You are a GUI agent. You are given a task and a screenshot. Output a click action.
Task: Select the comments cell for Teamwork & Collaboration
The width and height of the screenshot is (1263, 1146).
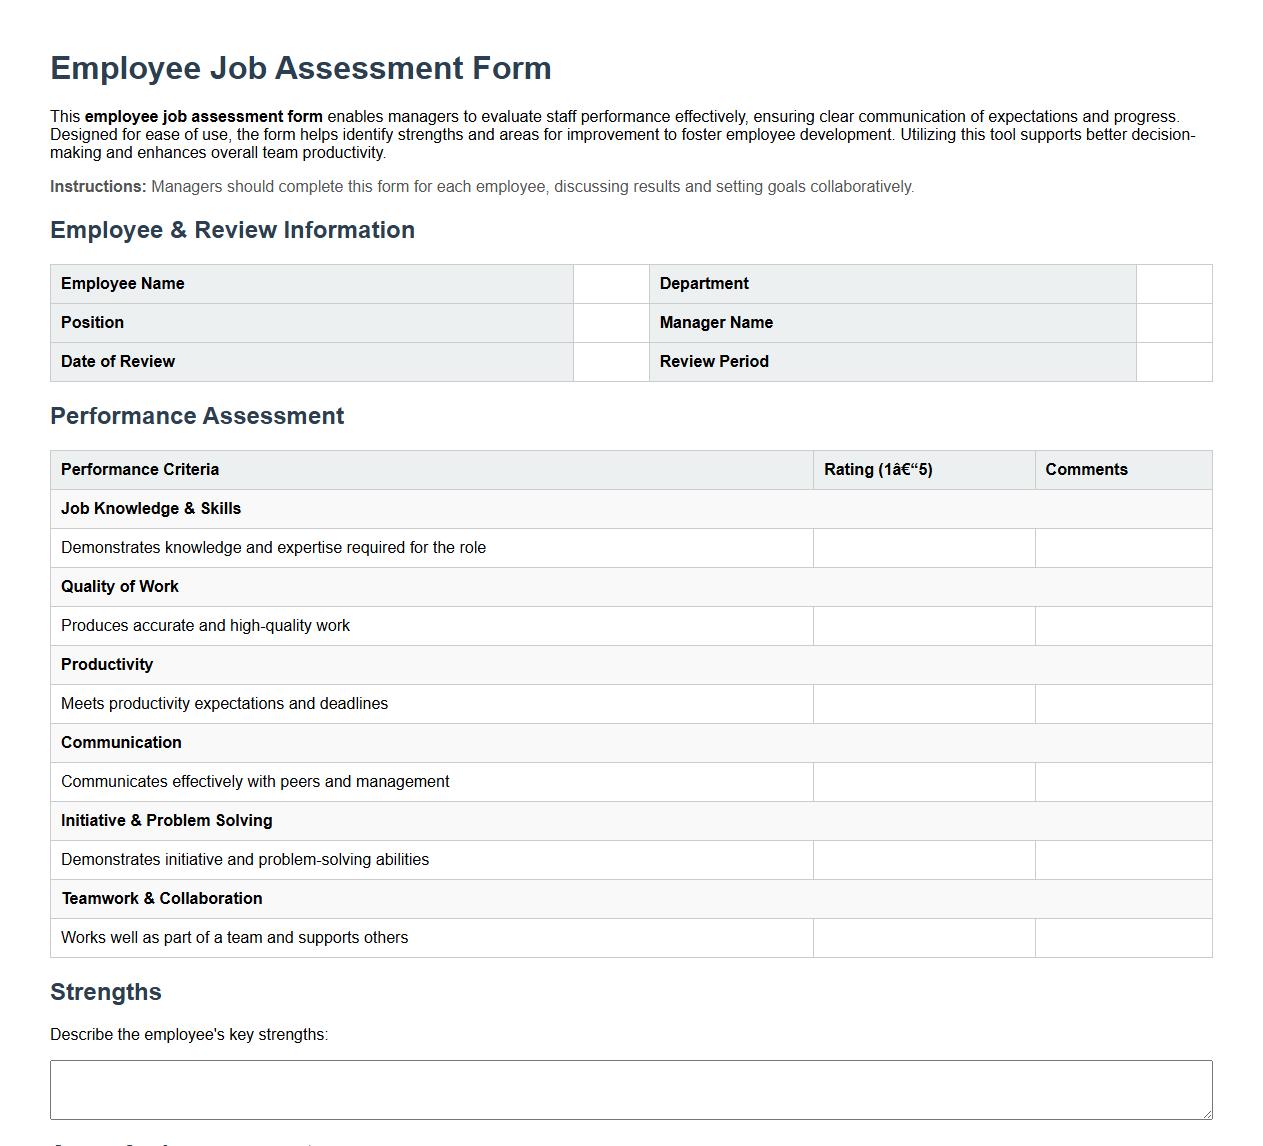pyautogui.click(x=1122, y=938)
